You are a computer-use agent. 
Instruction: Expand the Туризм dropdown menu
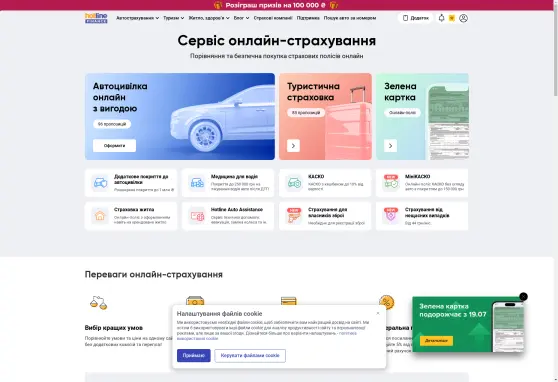(x=174, y=18)
